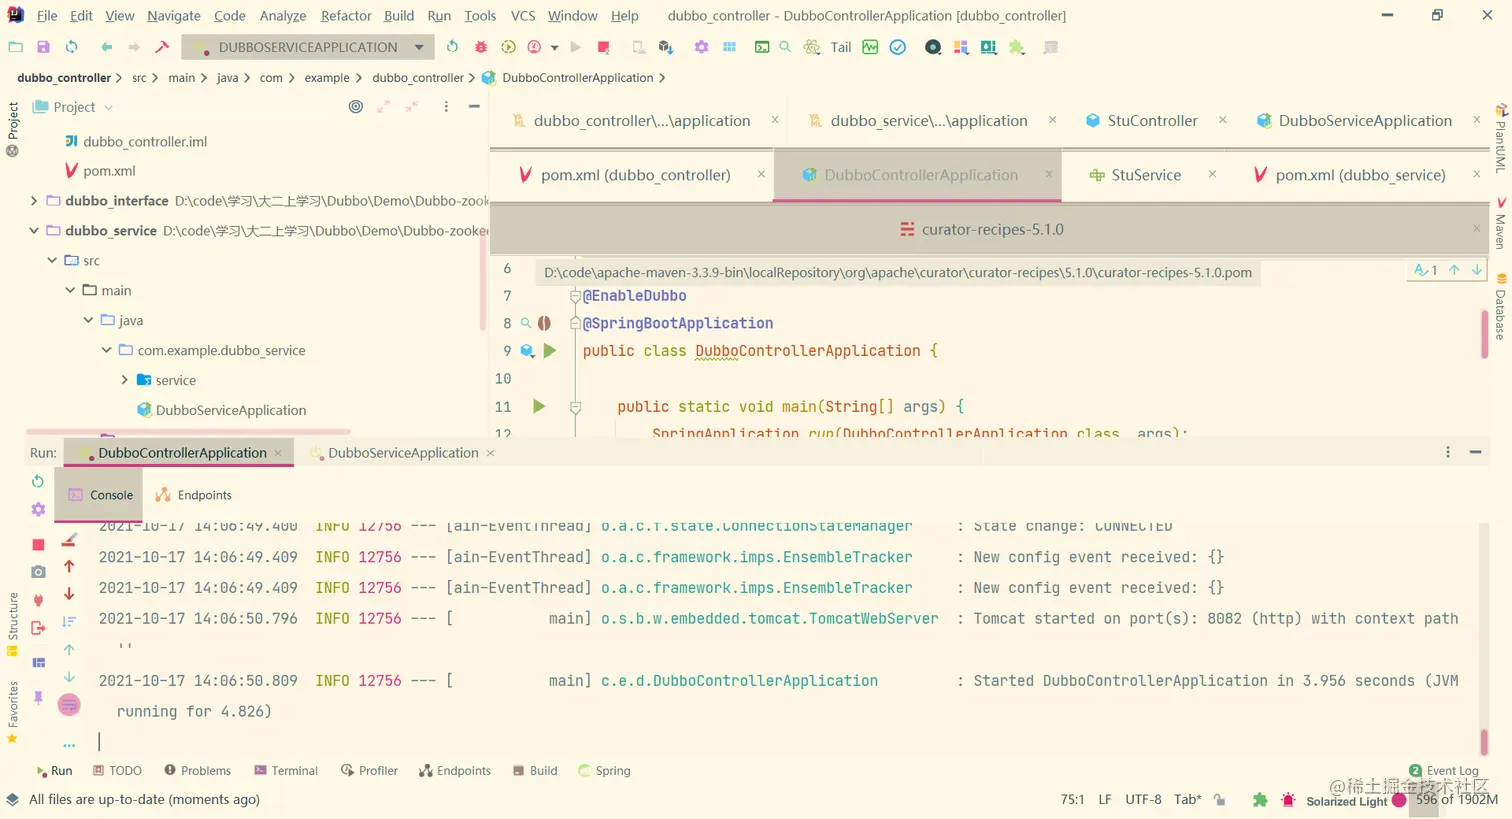This screenshot has height=819, width=1512.
Task: Close the StuController editor tab
Action: (1222, 120)
